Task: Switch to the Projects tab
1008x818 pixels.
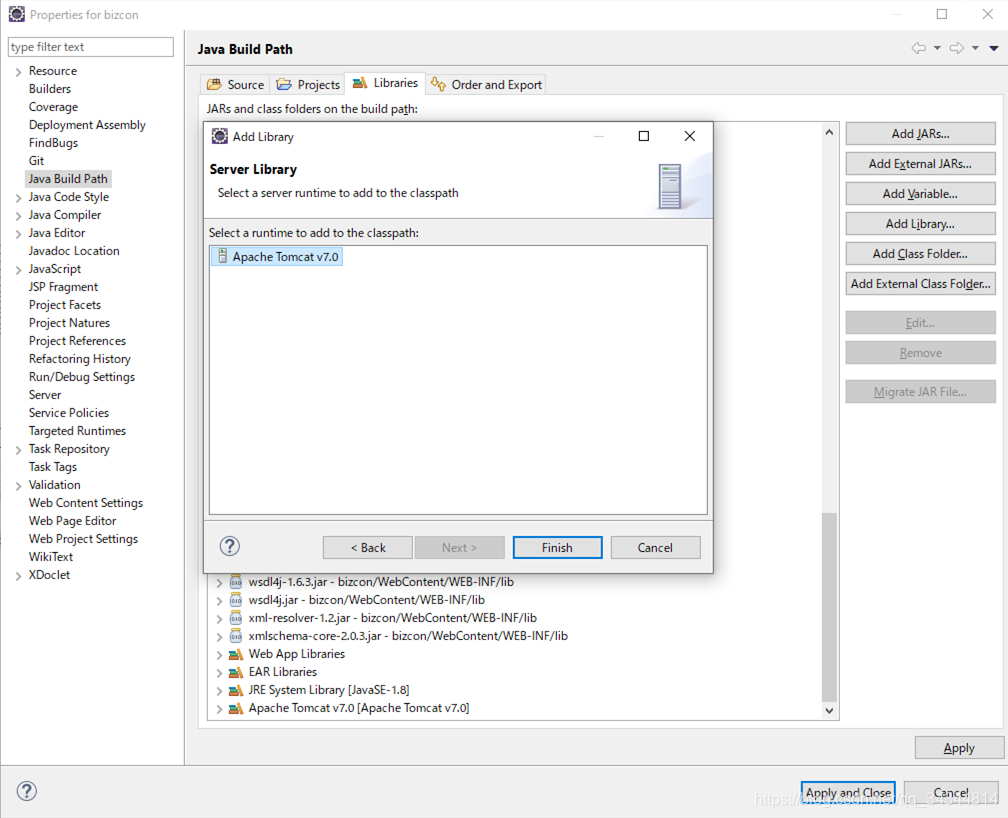Action: (308, 84)
